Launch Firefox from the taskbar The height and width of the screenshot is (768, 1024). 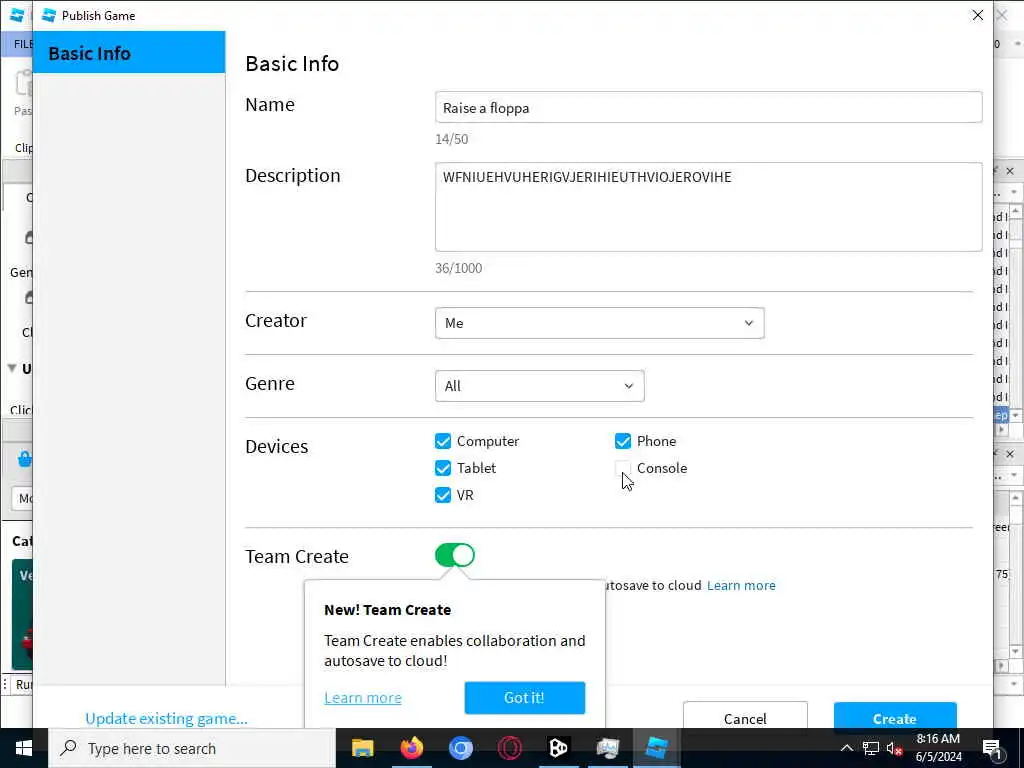[411, 748]
